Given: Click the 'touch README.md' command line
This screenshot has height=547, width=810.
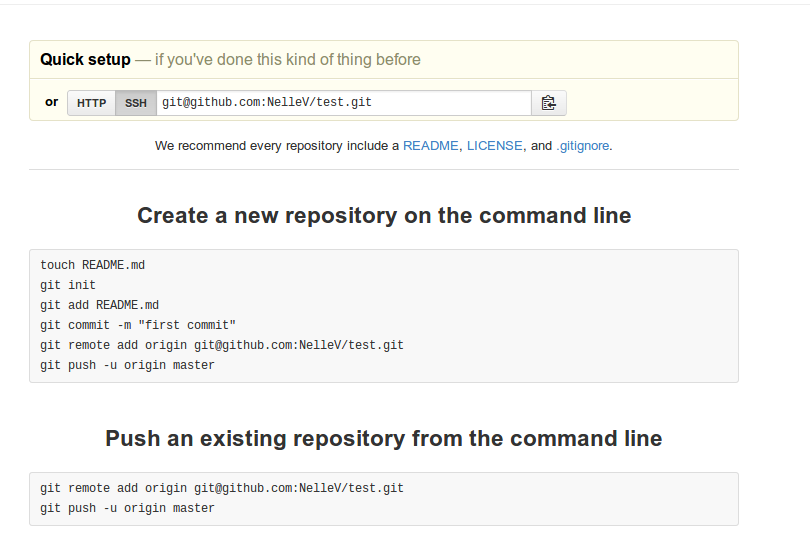Looking at the screenshot, I should point(92,265).
